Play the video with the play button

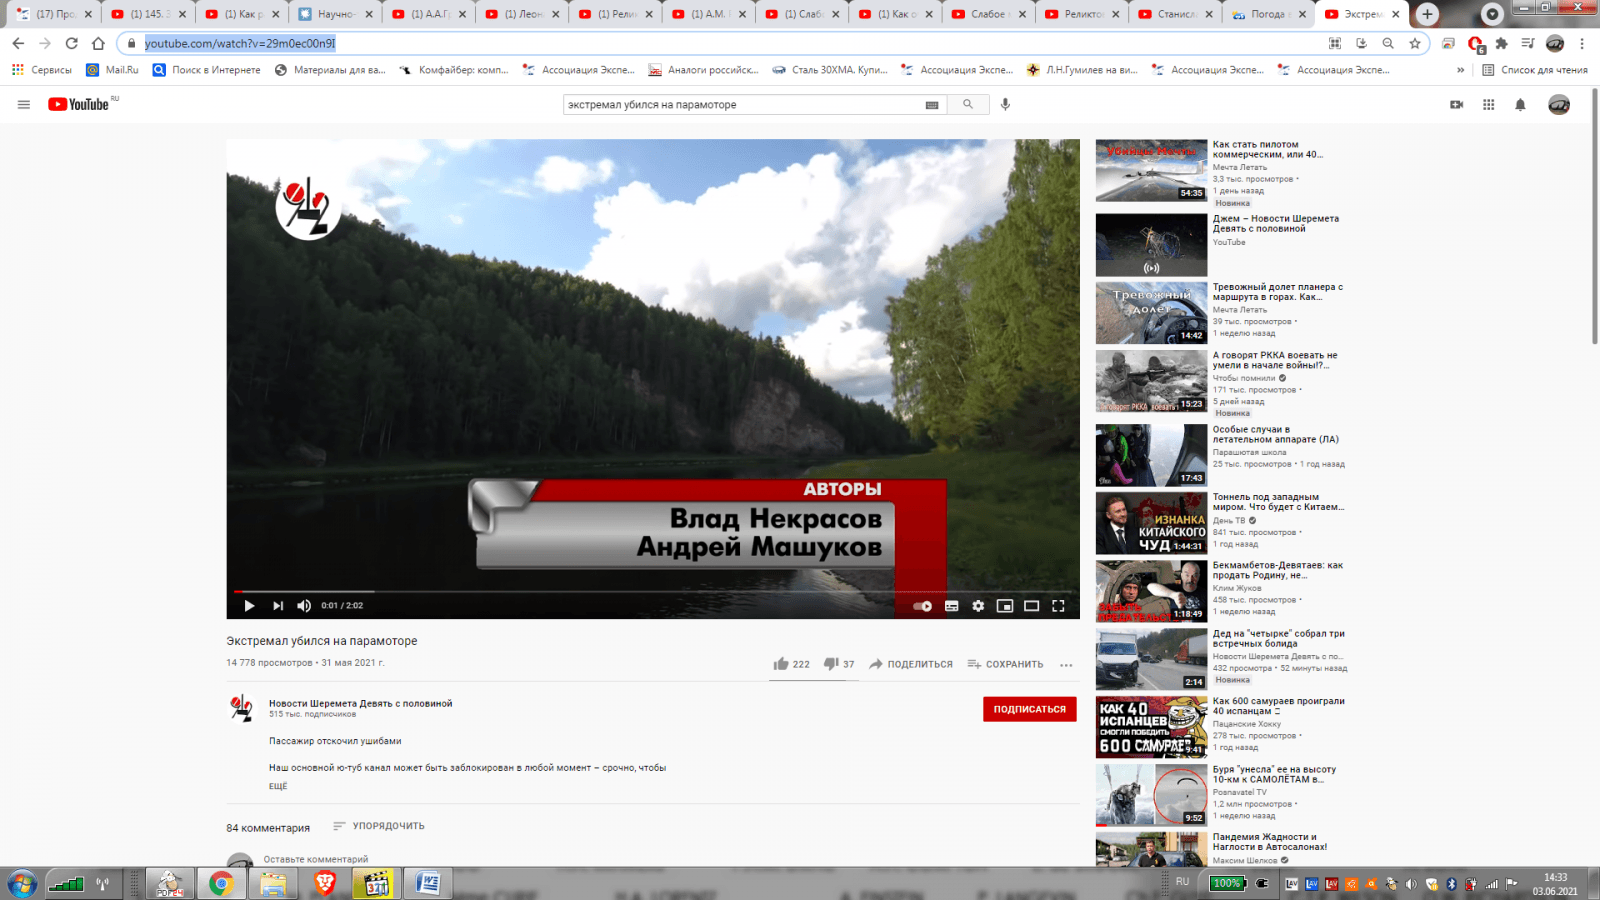pos(249,606)
